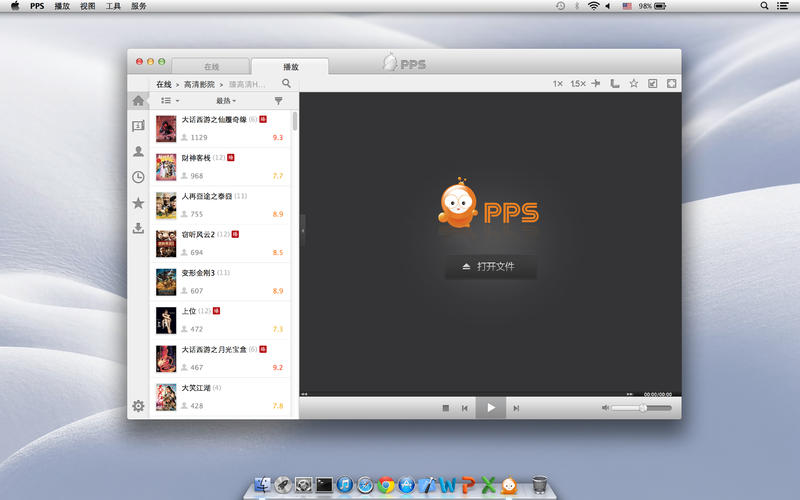Go to 在线 in breadcrumb
This screenshot has width=800, height=500.
coord(164,84)
